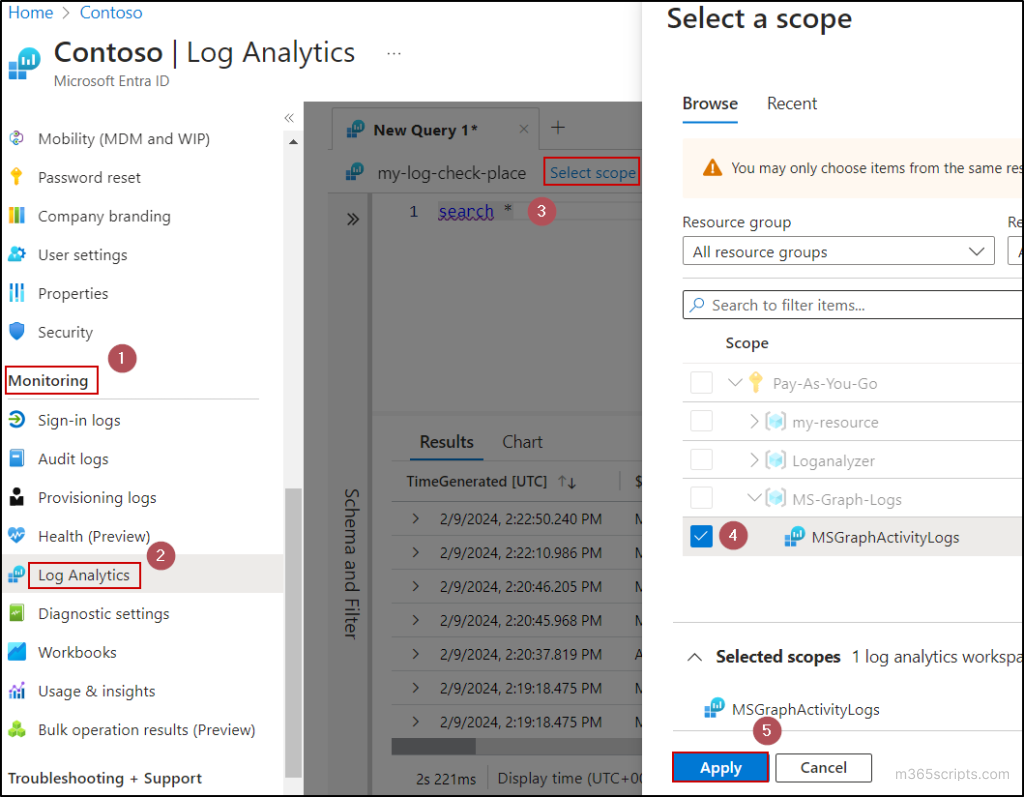Open Workbooks via its icon
This screenshot has height=797, width=1024.
click(19, 652)
